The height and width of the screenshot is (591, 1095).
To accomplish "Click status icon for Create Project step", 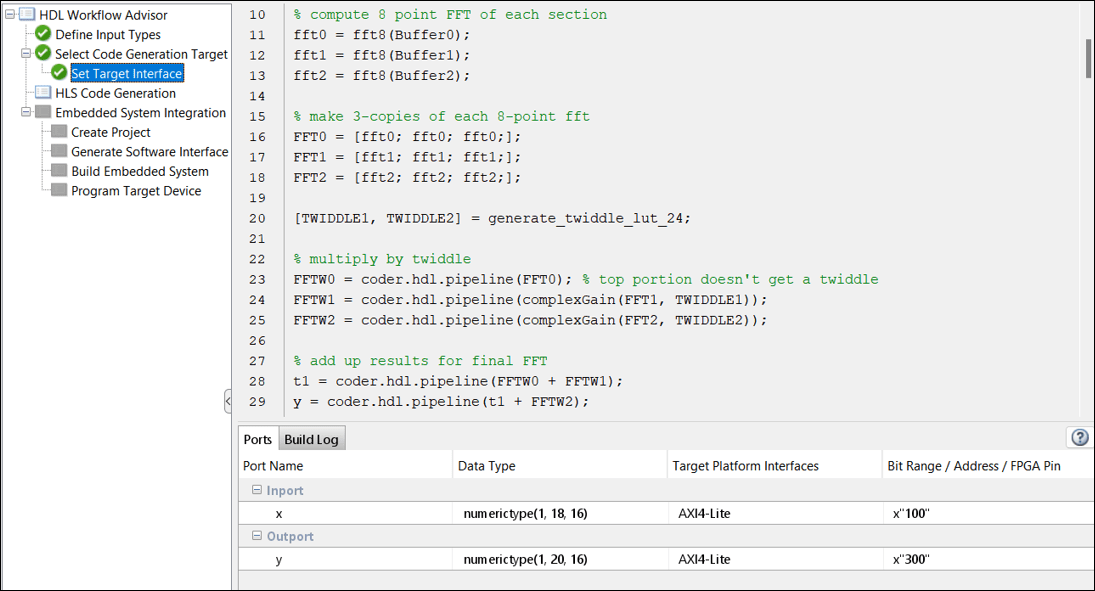I will [x=57, y=131].
